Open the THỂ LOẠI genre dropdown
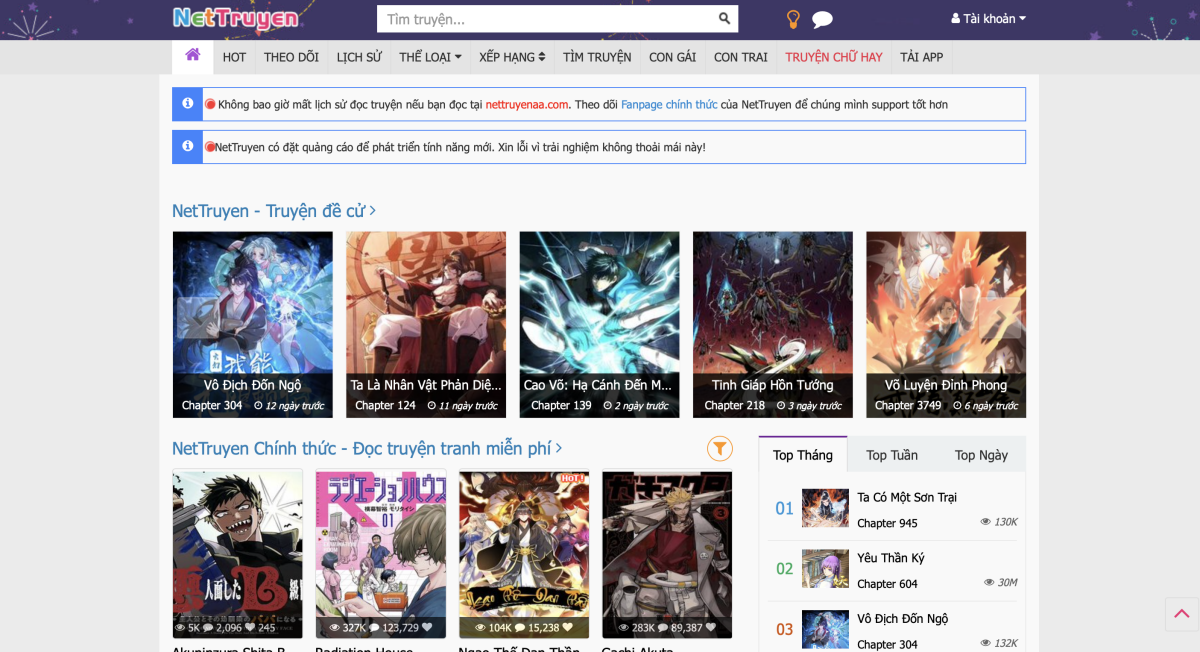1200x652 pixels. coord(430,57)
